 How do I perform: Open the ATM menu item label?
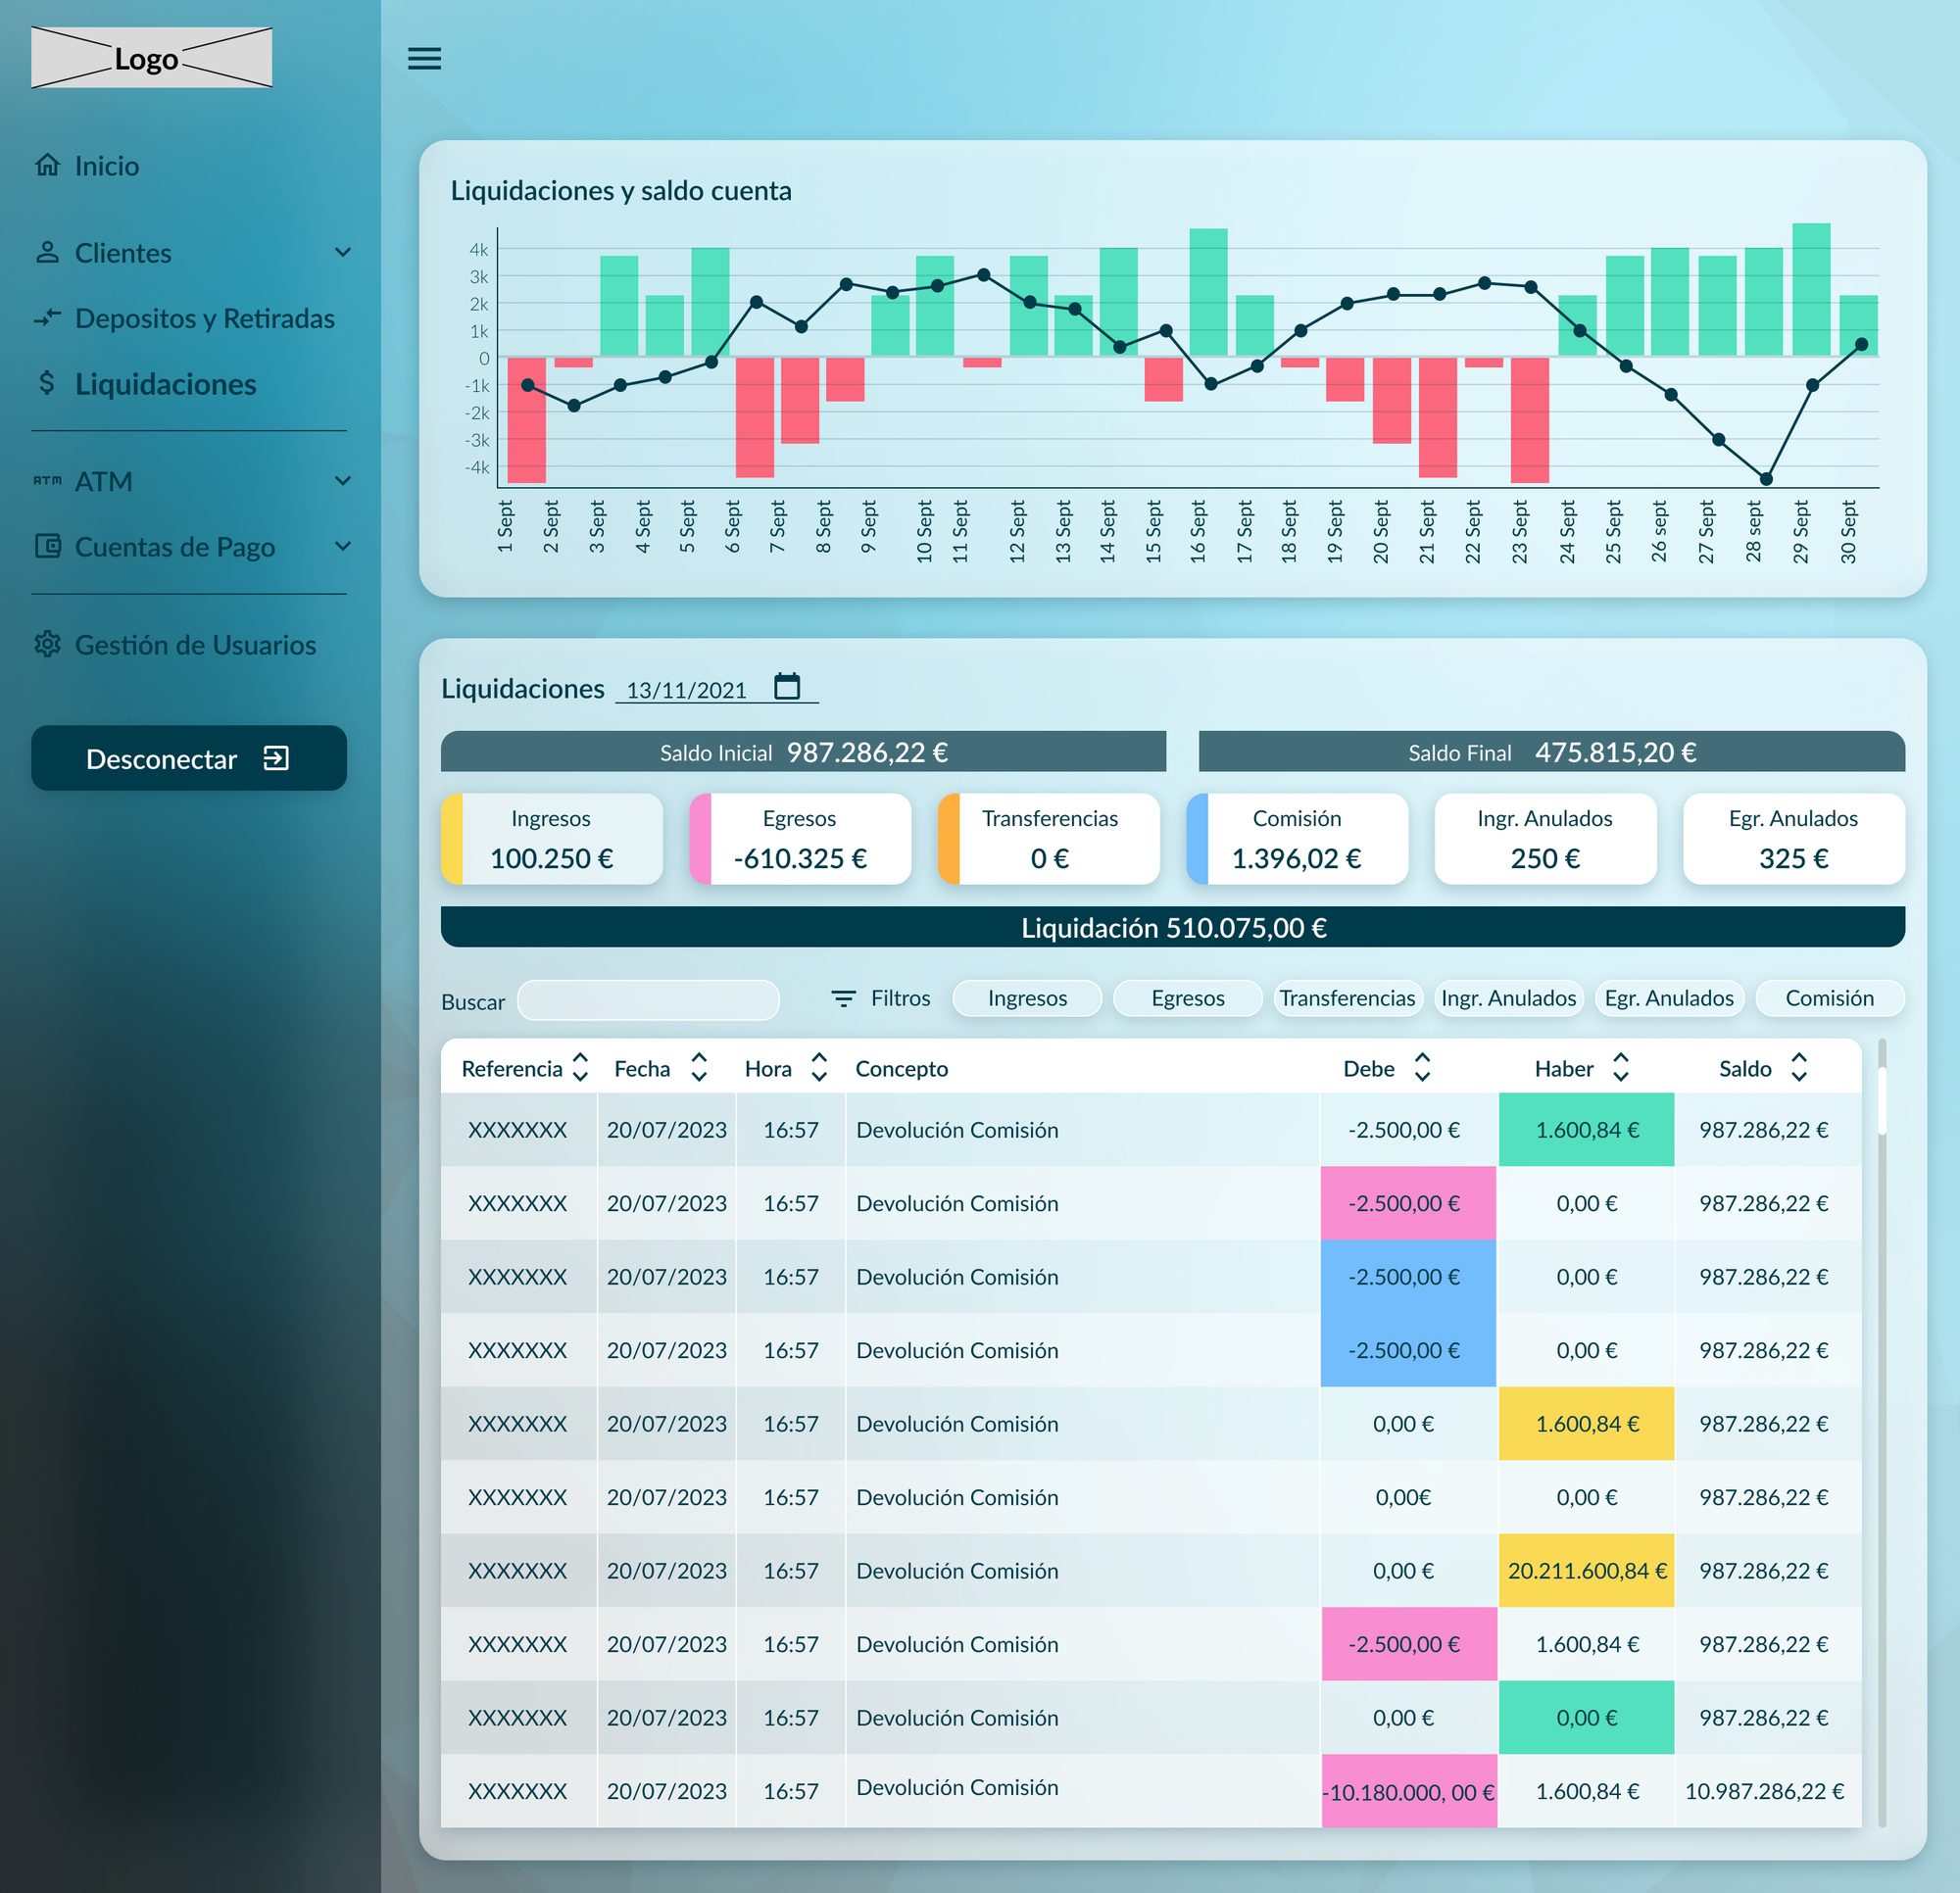103,482
